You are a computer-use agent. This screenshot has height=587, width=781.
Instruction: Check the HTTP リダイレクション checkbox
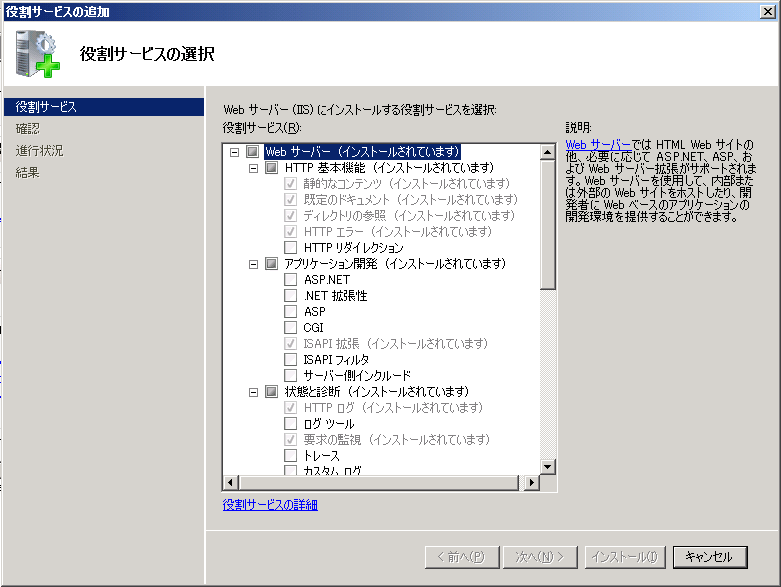(290, 247)
